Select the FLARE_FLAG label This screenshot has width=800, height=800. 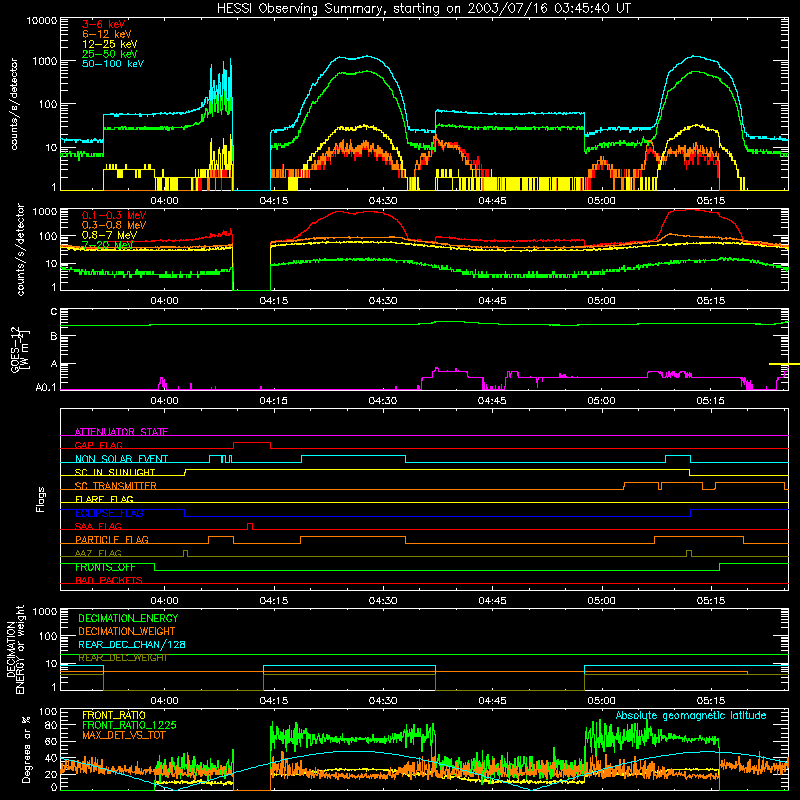click(104, 499)
